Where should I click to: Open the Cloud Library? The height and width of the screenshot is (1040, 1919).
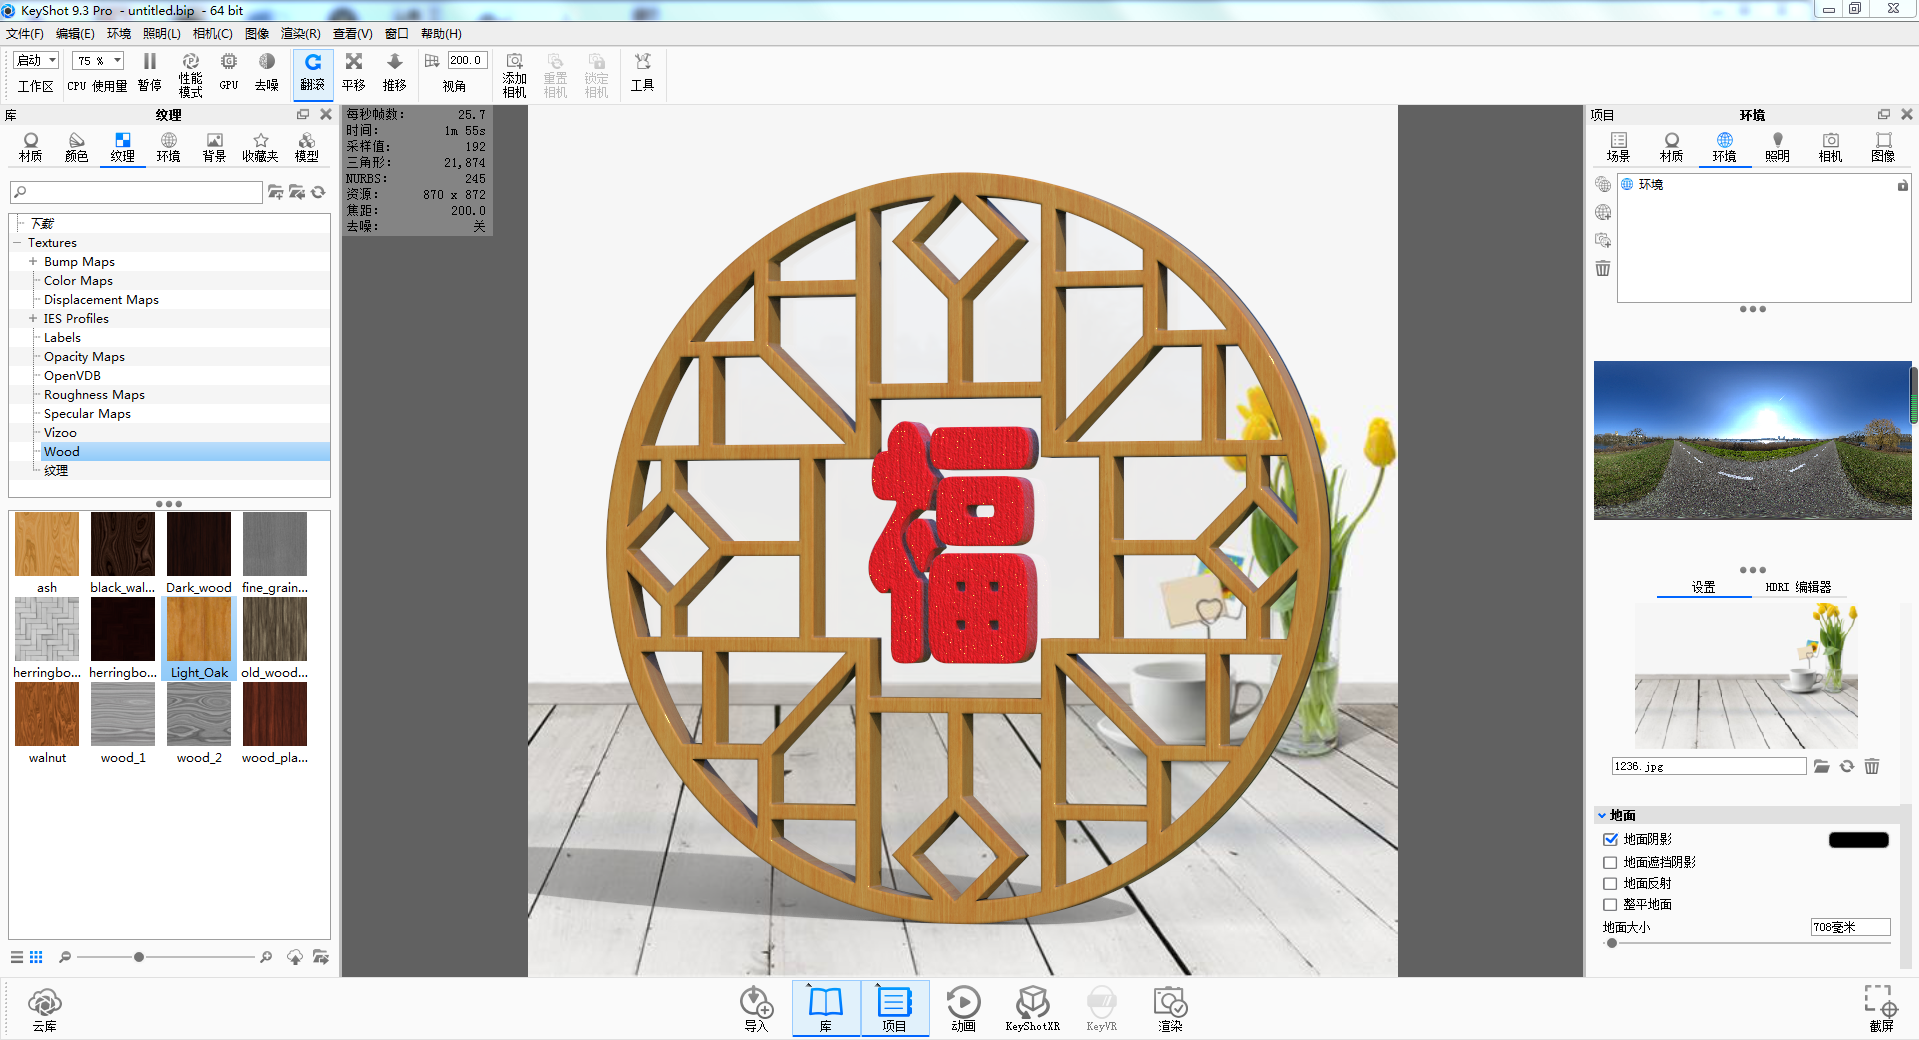click(45, 1008)
